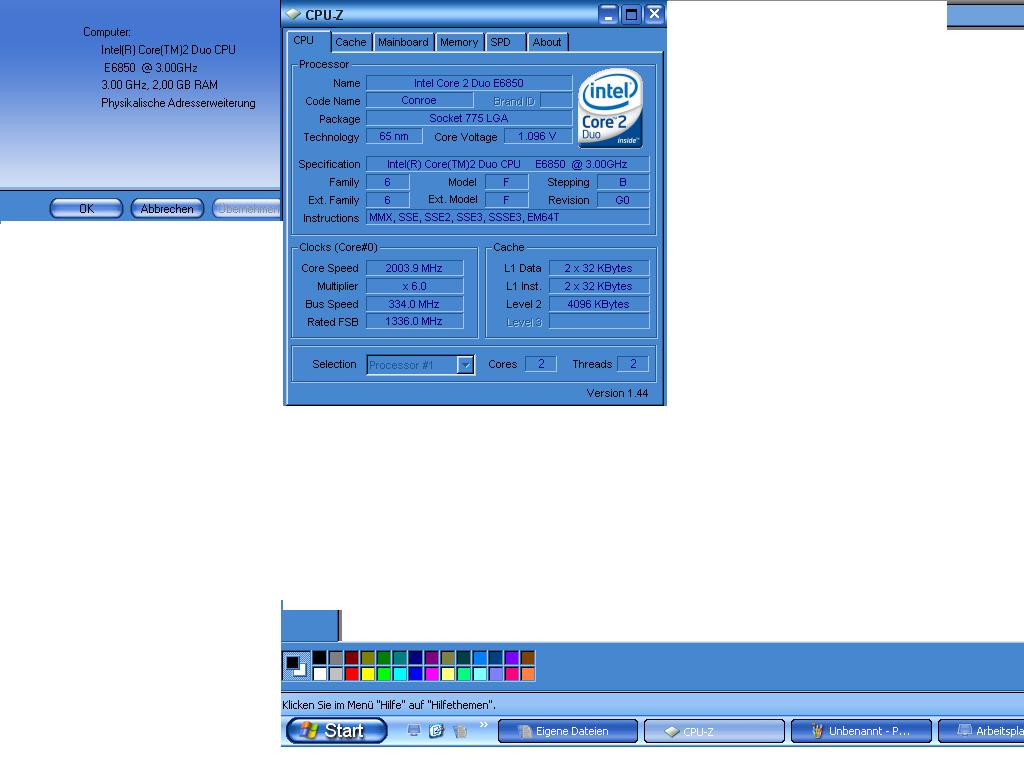
Task: Click the Revision value 'G0'
Action: click(623, 200)
